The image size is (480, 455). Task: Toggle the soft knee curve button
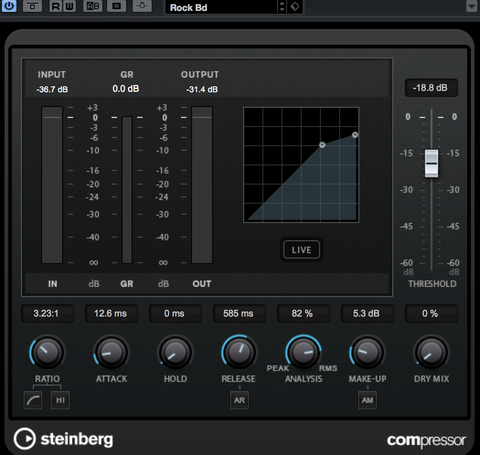33,400
